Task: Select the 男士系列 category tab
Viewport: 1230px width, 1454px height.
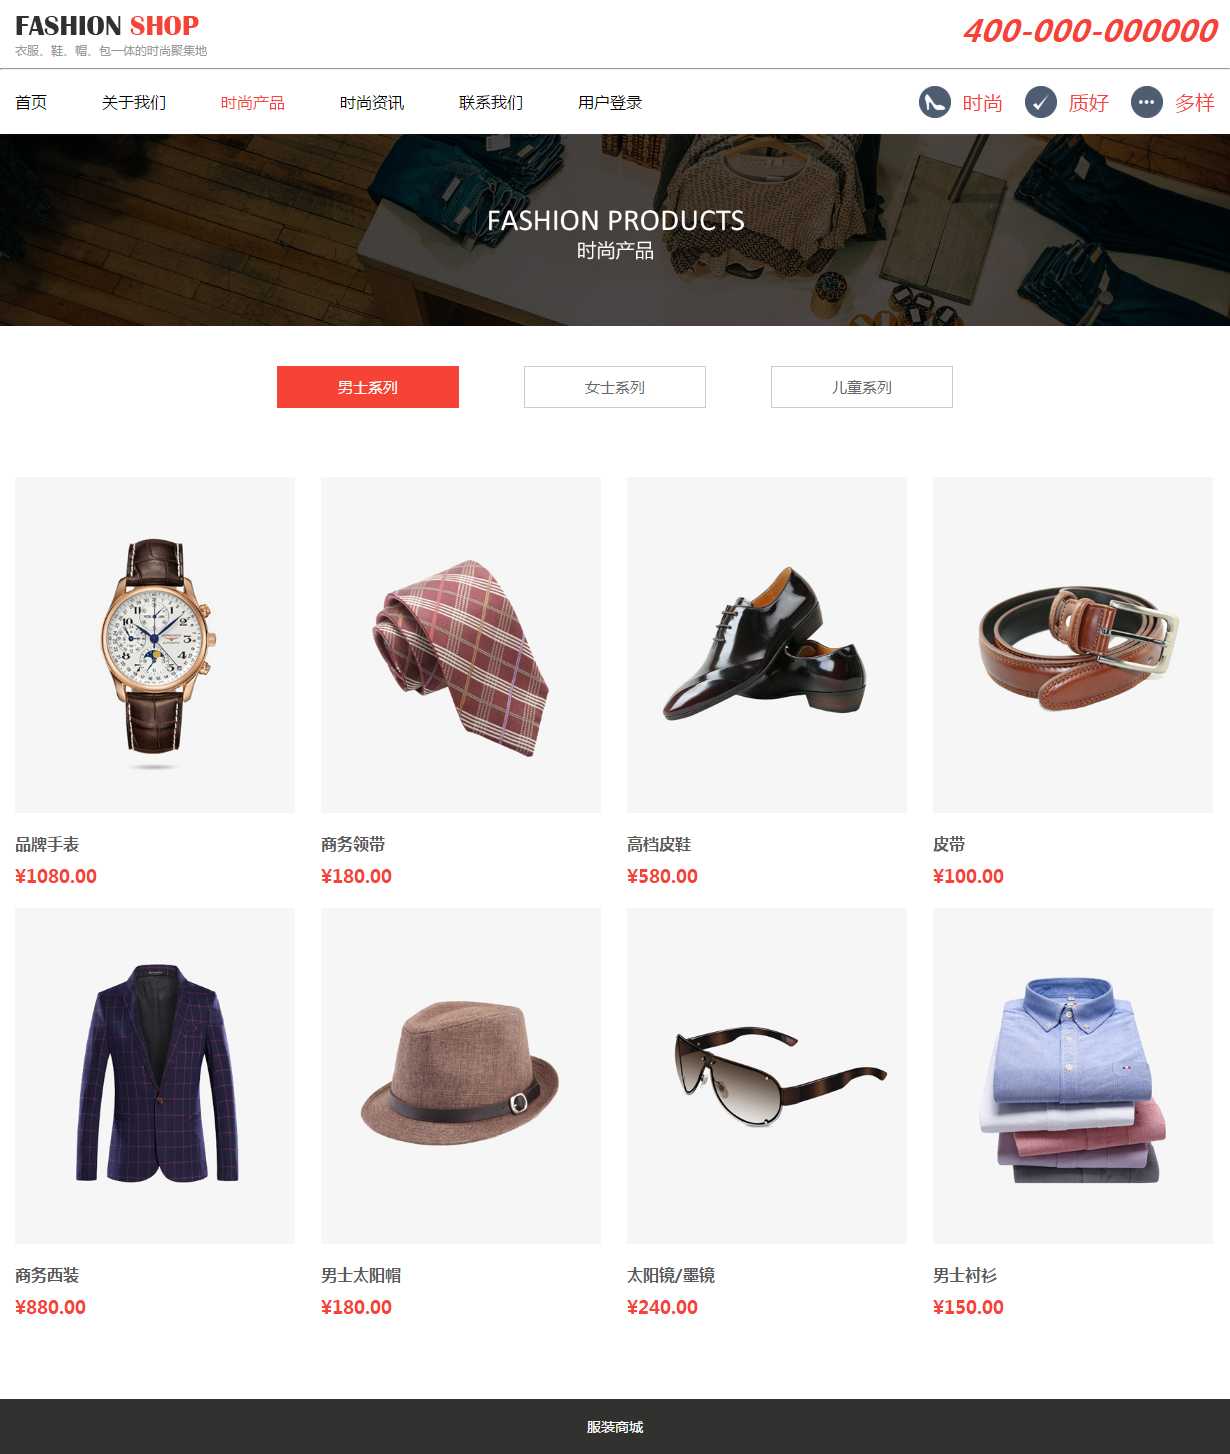Action: pyautogui.click(x=368, y=387)
